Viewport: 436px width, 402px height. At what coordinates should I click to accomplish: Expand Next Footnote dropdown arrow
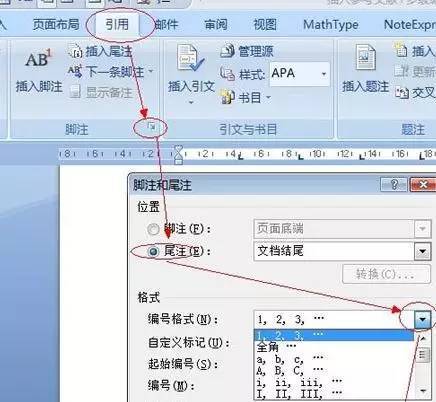coord(151,71)
